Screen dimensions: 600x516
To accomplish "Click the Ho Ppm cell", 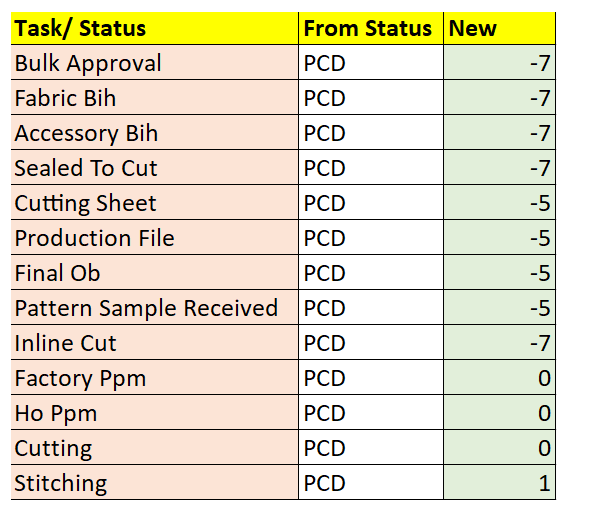I will 155,413.
